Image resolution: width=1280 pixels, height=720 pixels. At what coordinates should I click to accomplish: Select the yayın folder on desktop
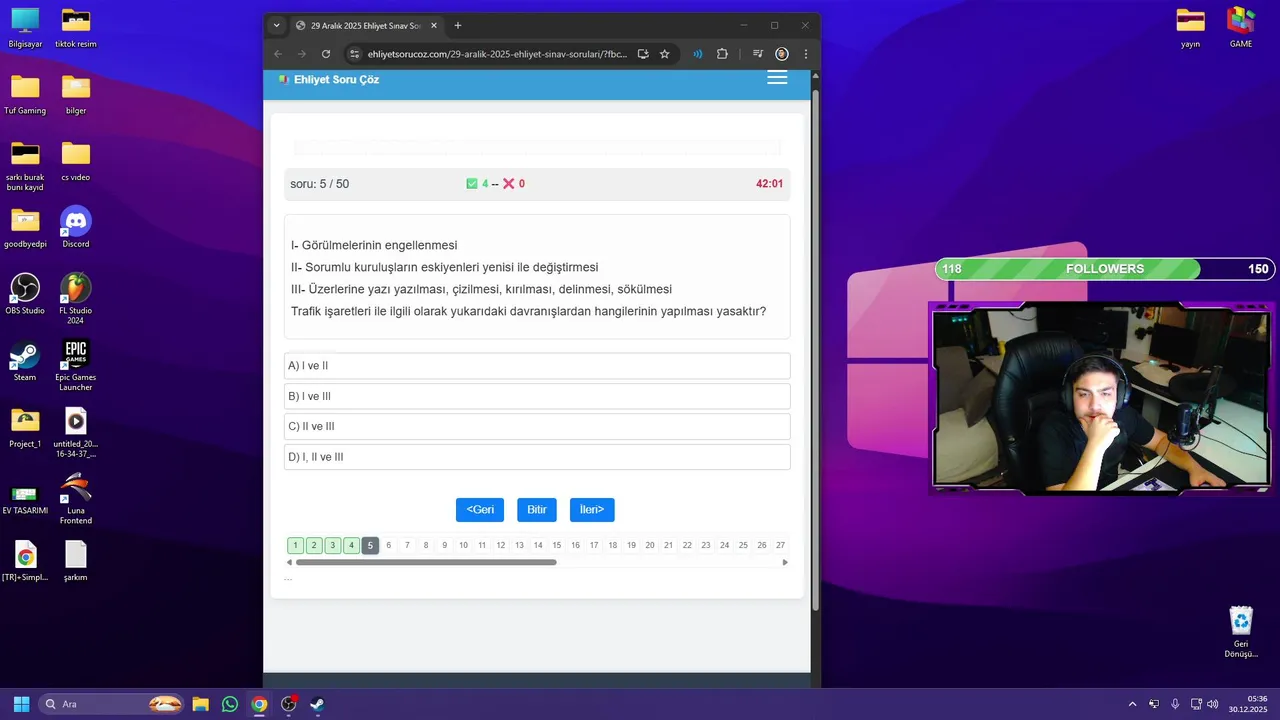tap(1190, 28)
